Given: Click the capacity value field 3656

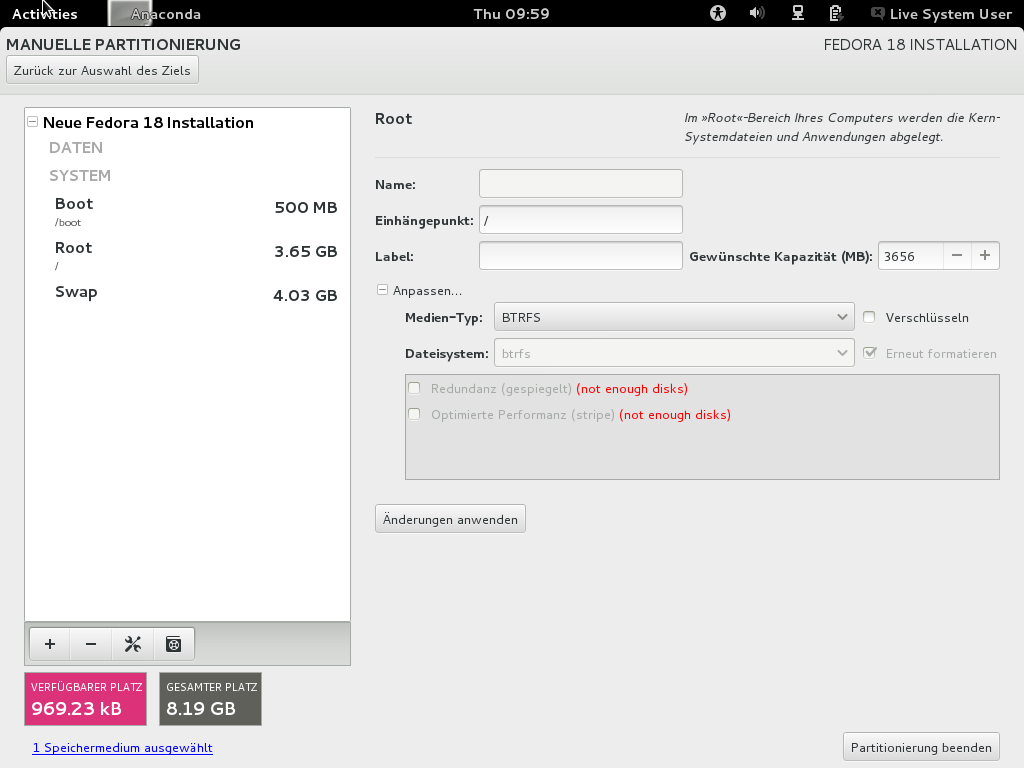Looking at the screenshot, I should pyautogui.click(x=910, y=256).
